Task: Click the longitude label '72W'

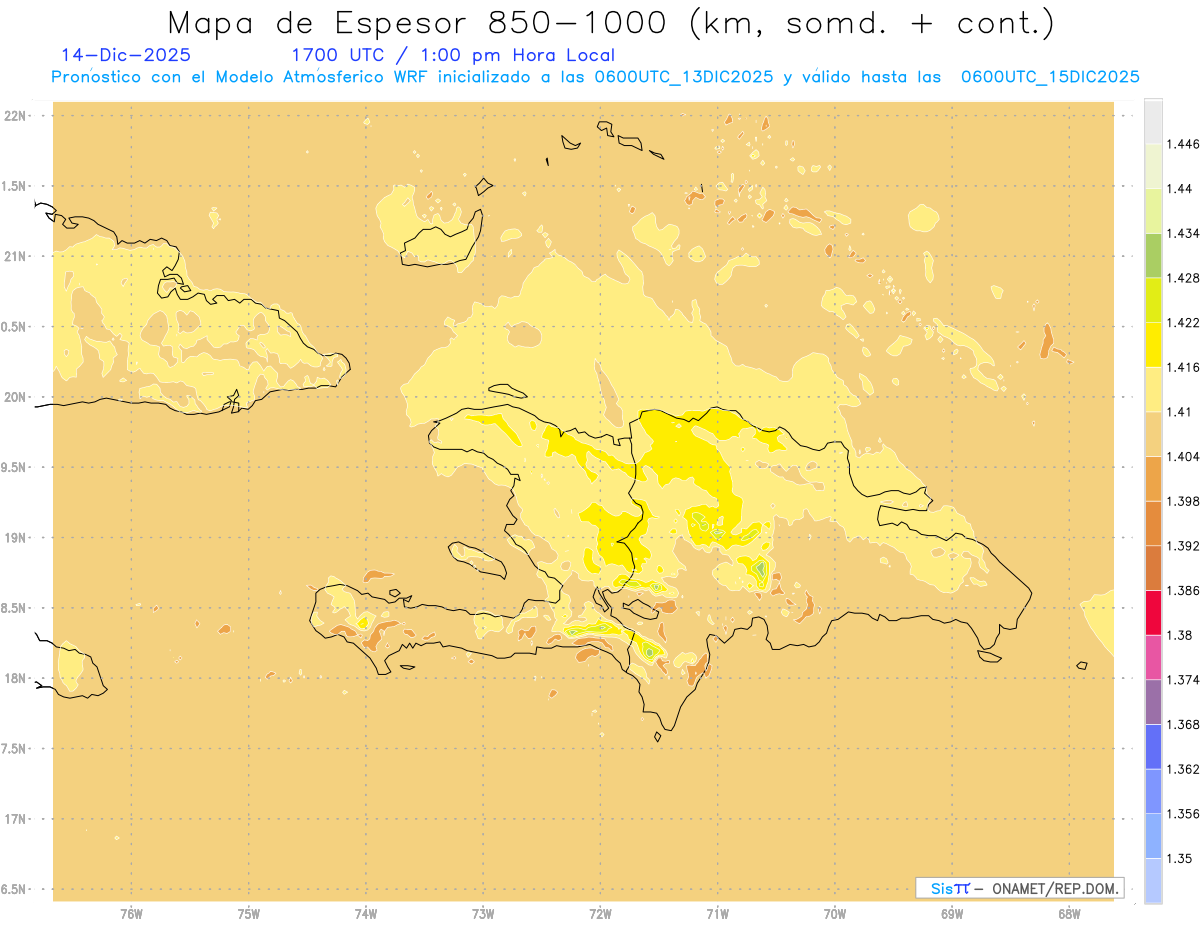Action: click(x=600, y=913)
